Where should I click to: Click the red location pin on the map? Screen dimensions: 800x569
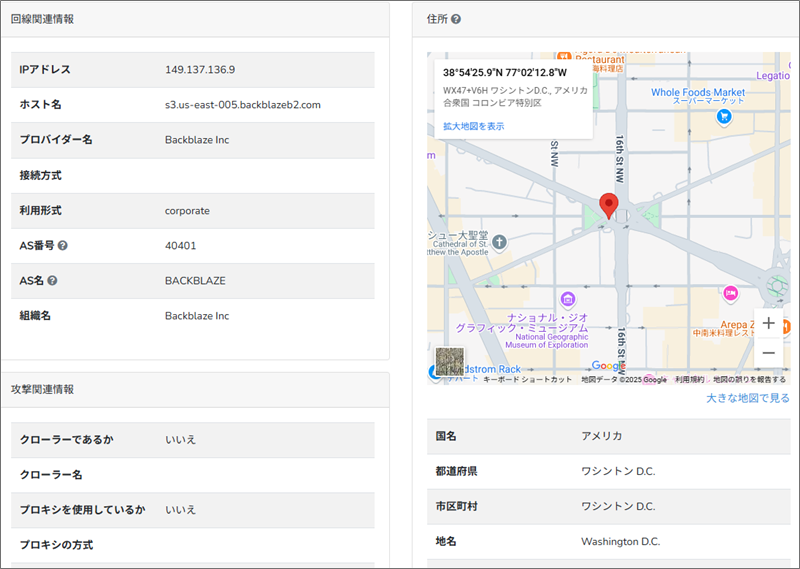[608, 206]
